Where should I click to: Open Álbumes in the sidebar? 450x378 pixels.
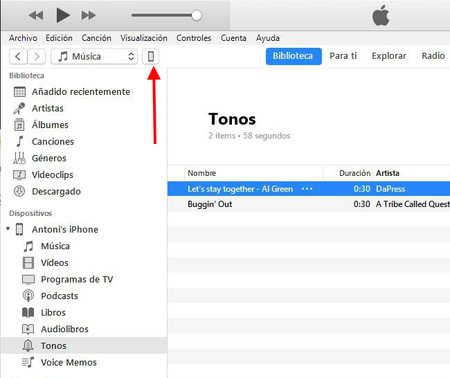pyautogui.click(x=50, y=125)
